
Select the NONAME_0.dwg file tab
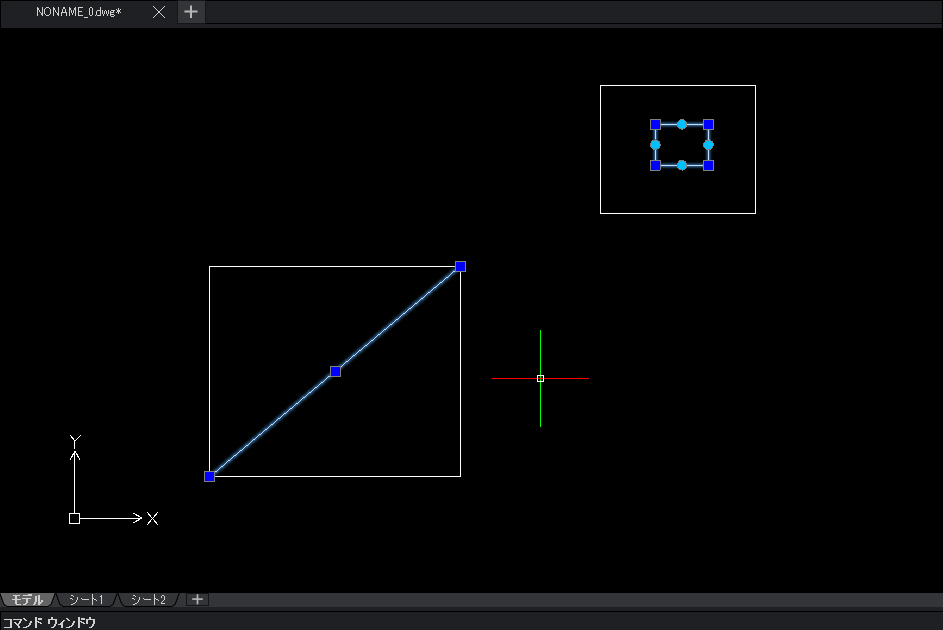[79, 12]
